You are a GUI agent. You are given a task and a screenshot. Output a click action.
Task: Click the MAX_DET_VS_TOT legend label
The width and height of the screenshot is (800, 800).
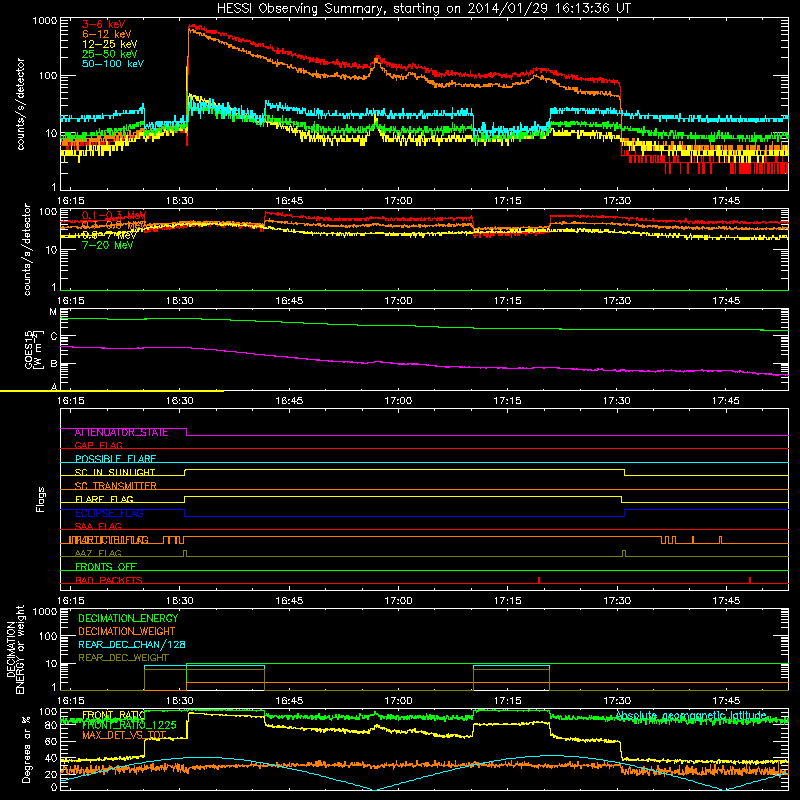(124, 735)
